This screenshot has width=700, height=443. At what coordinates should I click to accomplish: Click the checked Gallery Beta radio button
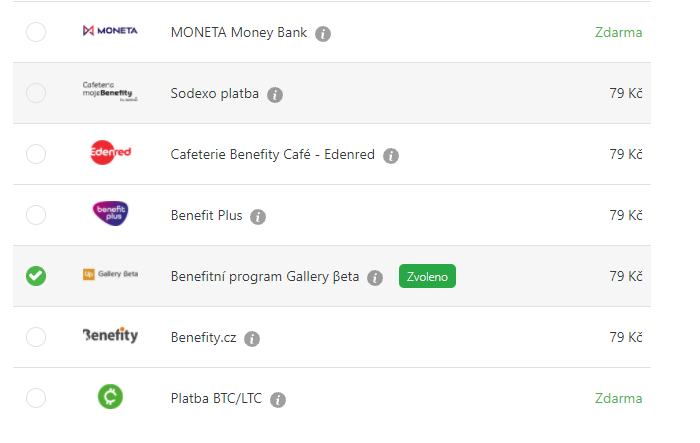36,276
